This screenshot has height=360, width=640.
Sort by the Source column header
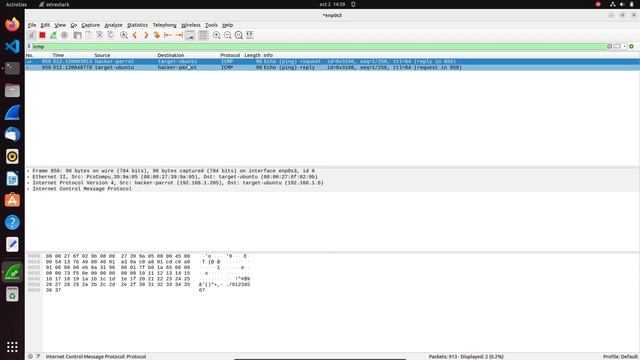click(102, 55)
